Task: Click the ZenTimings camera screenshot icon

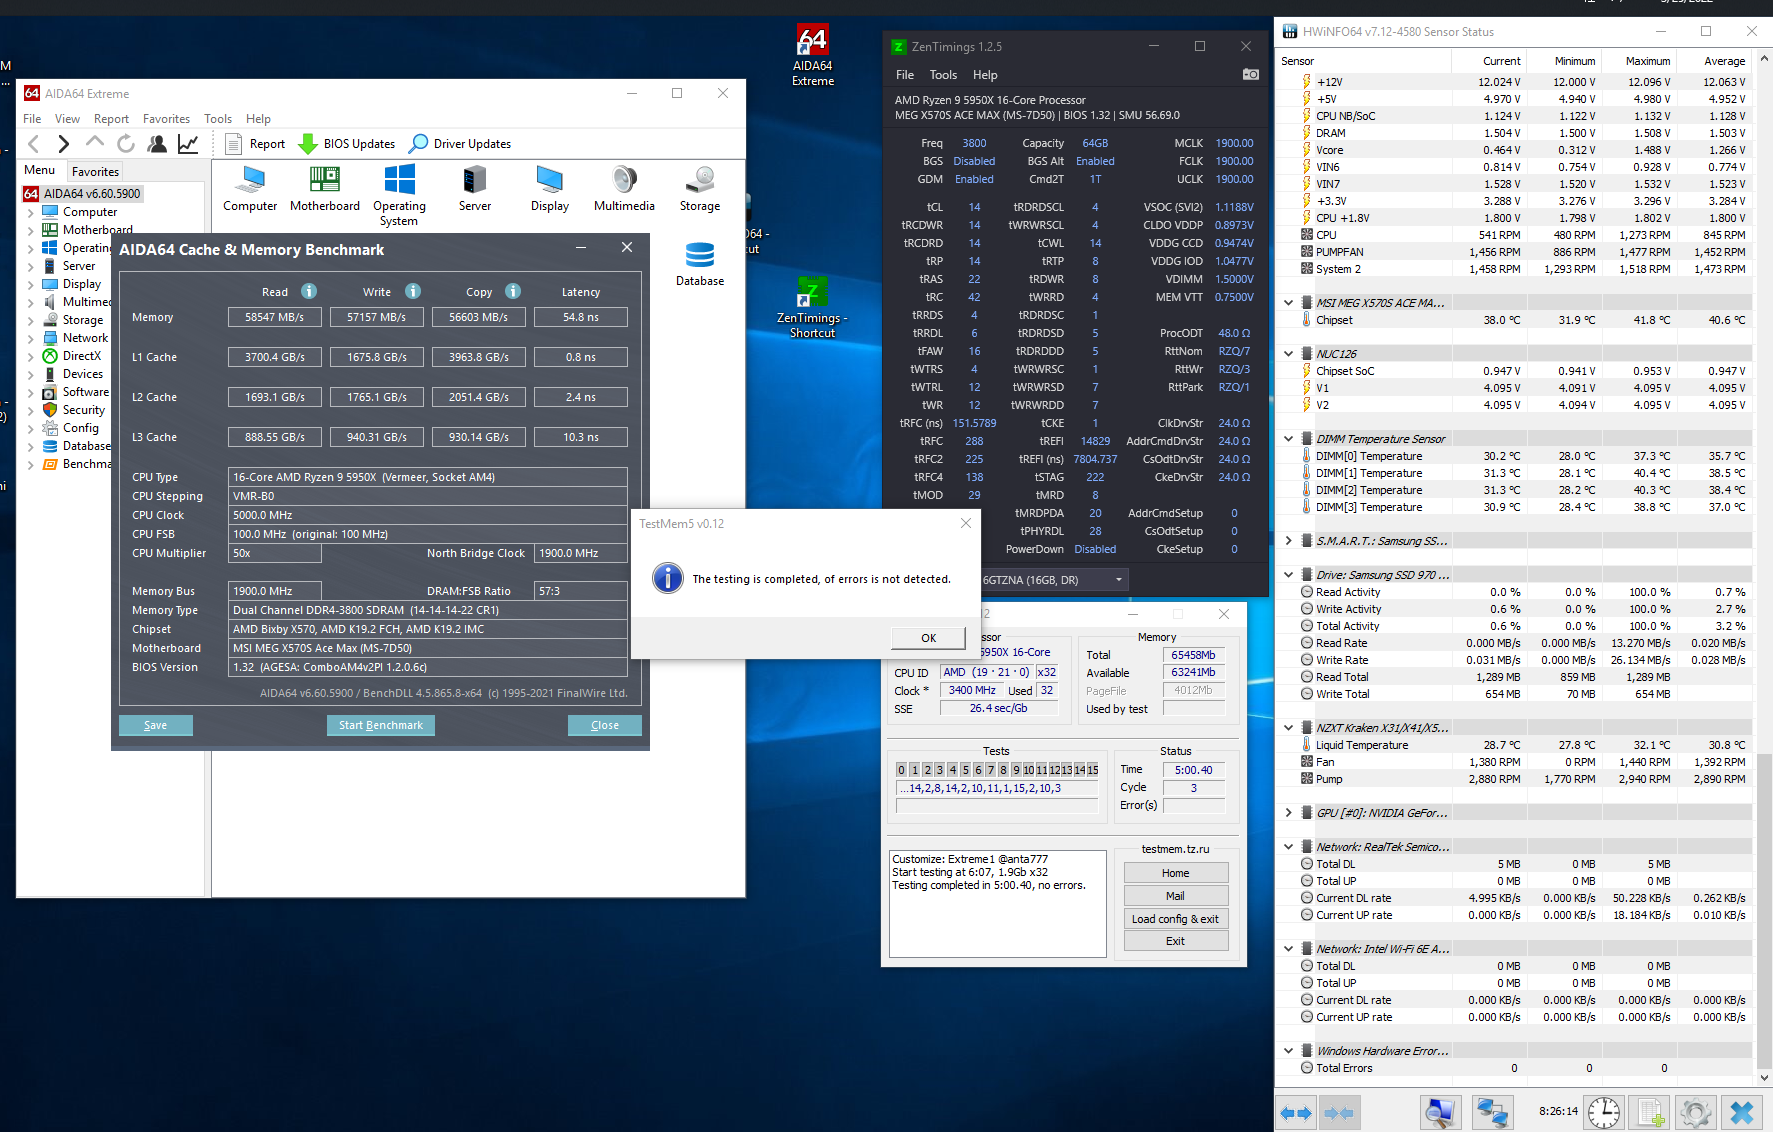Action: [x=1251, y=74]
